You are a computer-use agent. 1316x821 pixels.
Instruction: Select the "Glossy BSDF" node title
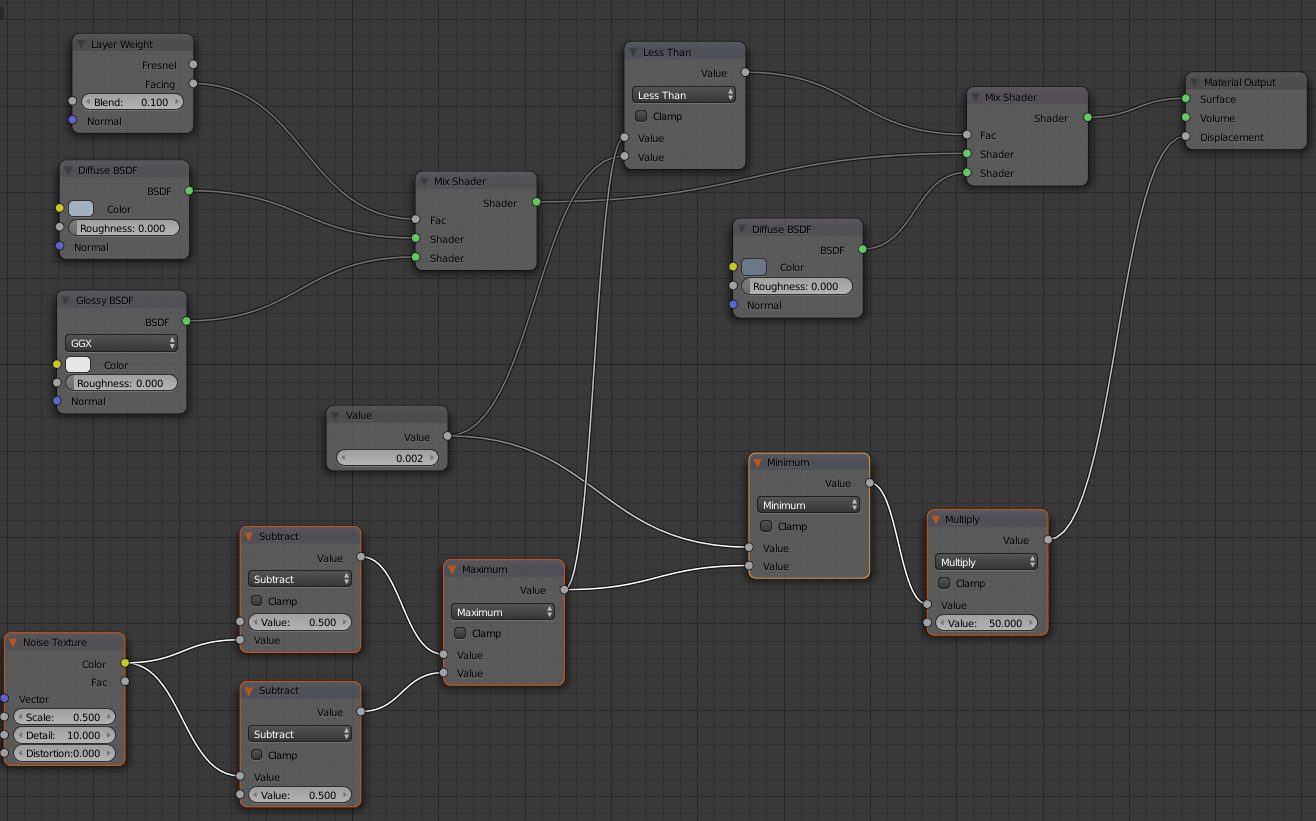(104, 300)
